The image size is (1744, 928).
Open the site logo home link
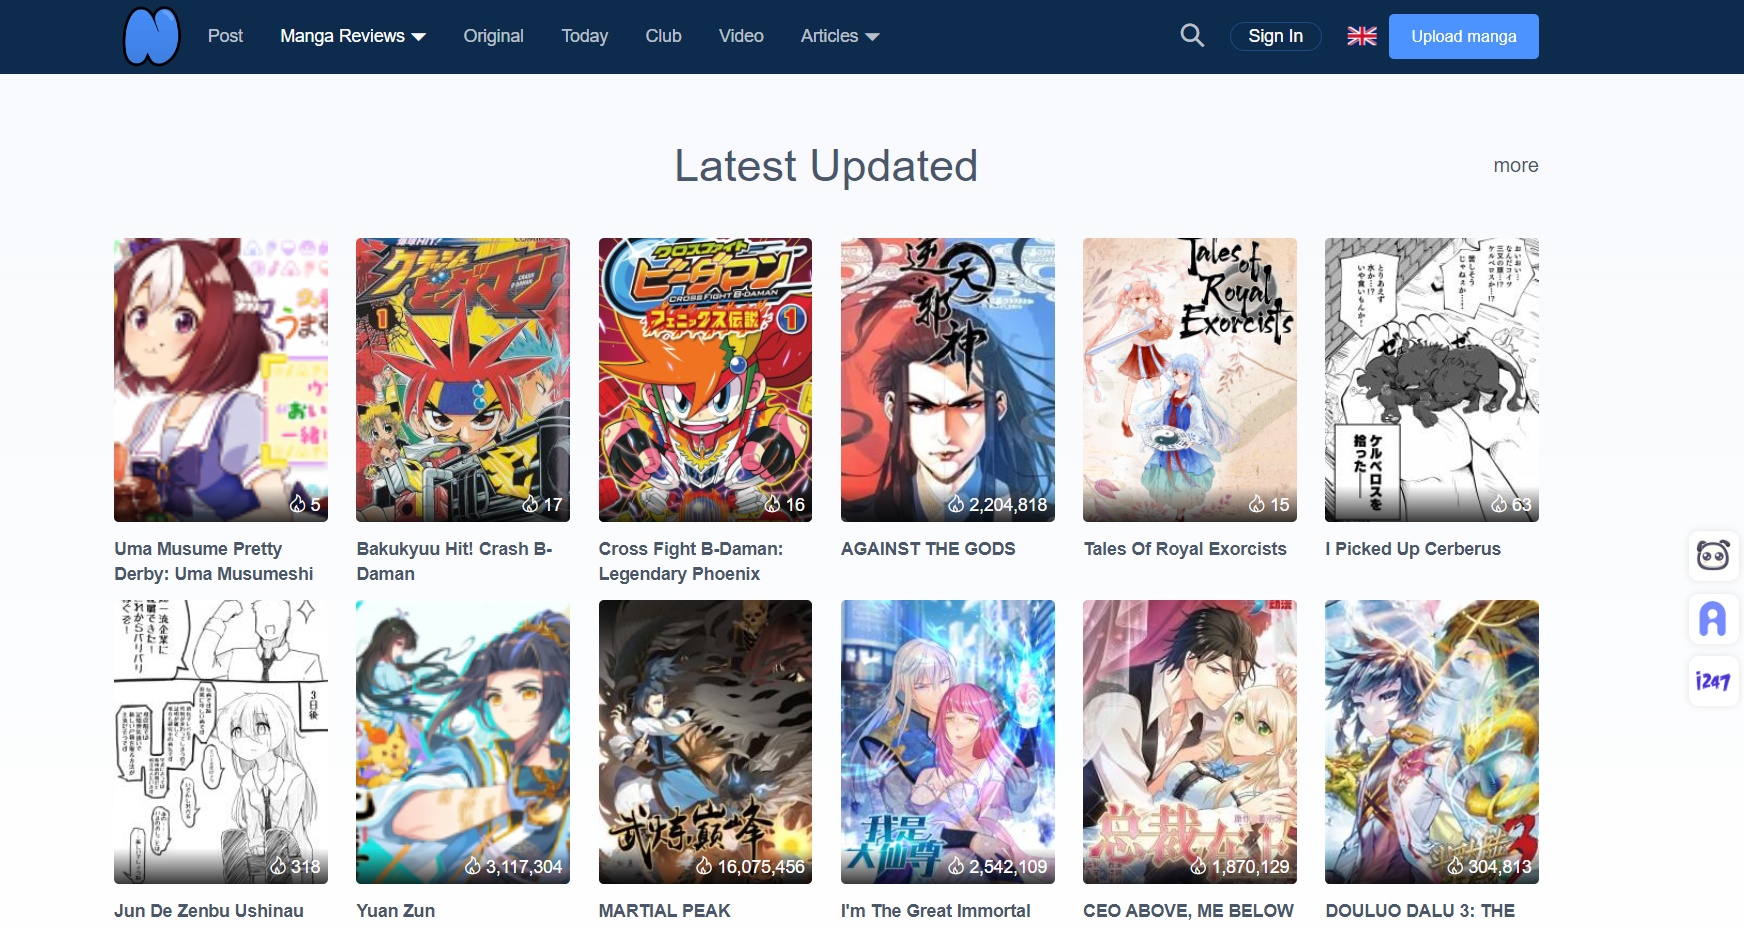(x=151, y=36)
